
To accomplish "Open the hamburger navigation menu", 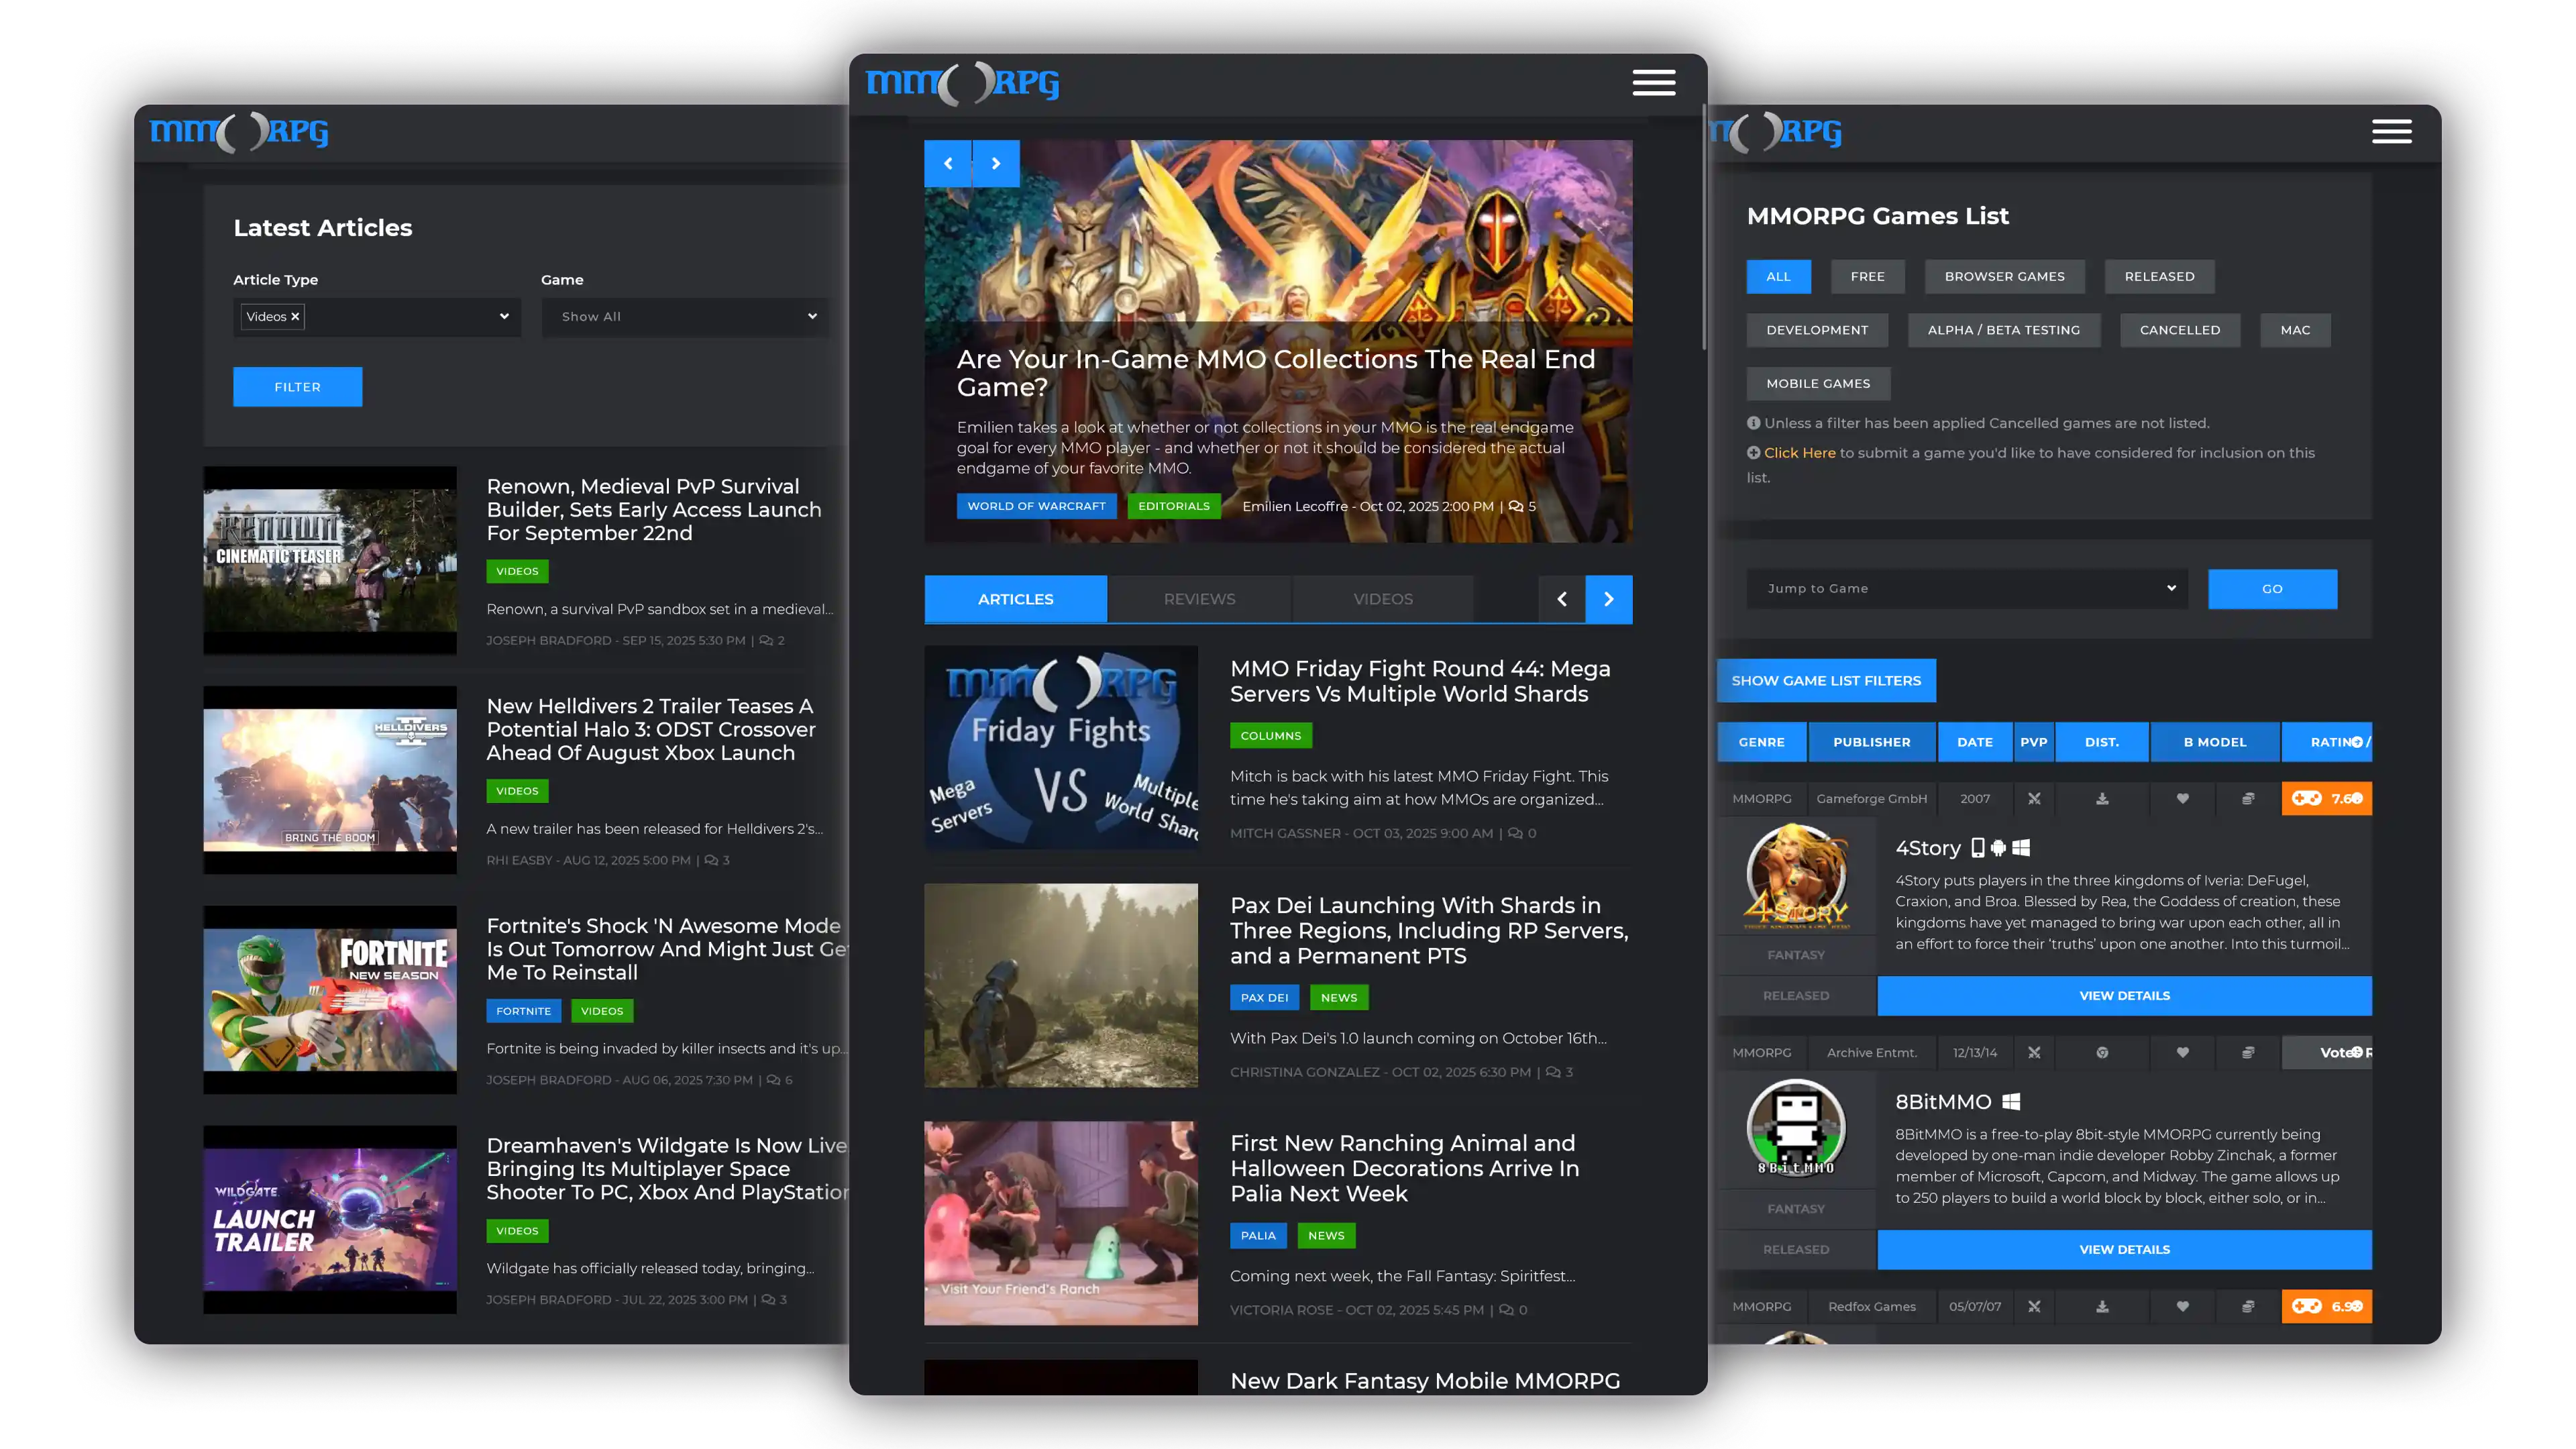I will [1654, 83].
